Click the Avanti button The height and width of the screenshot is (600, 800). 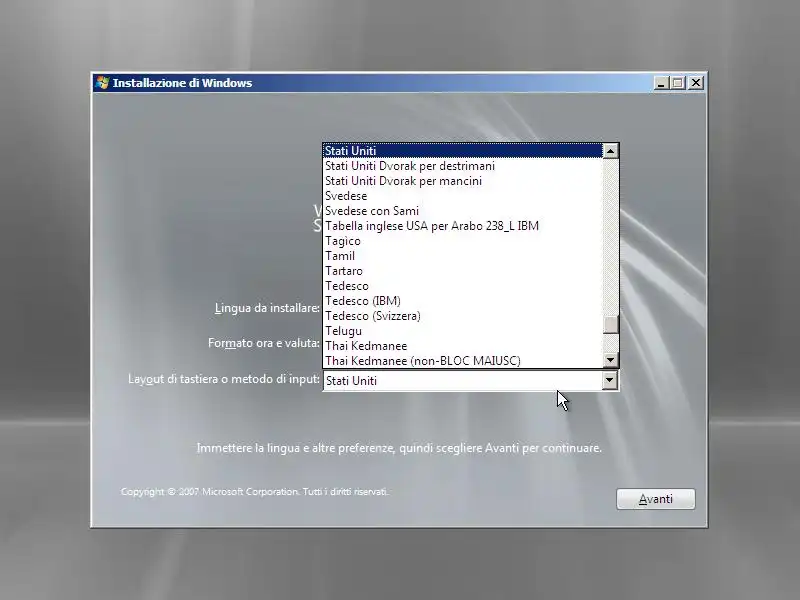pos(656,499)
